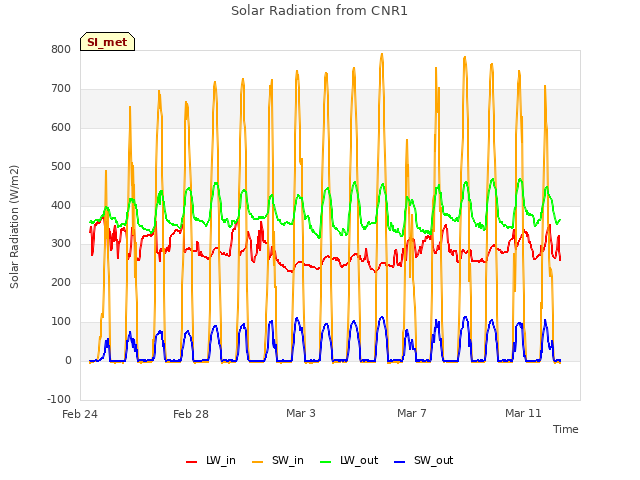640x480 pixels.
Task: Click the 600 y-axis tick label
Action: (61, 127)
